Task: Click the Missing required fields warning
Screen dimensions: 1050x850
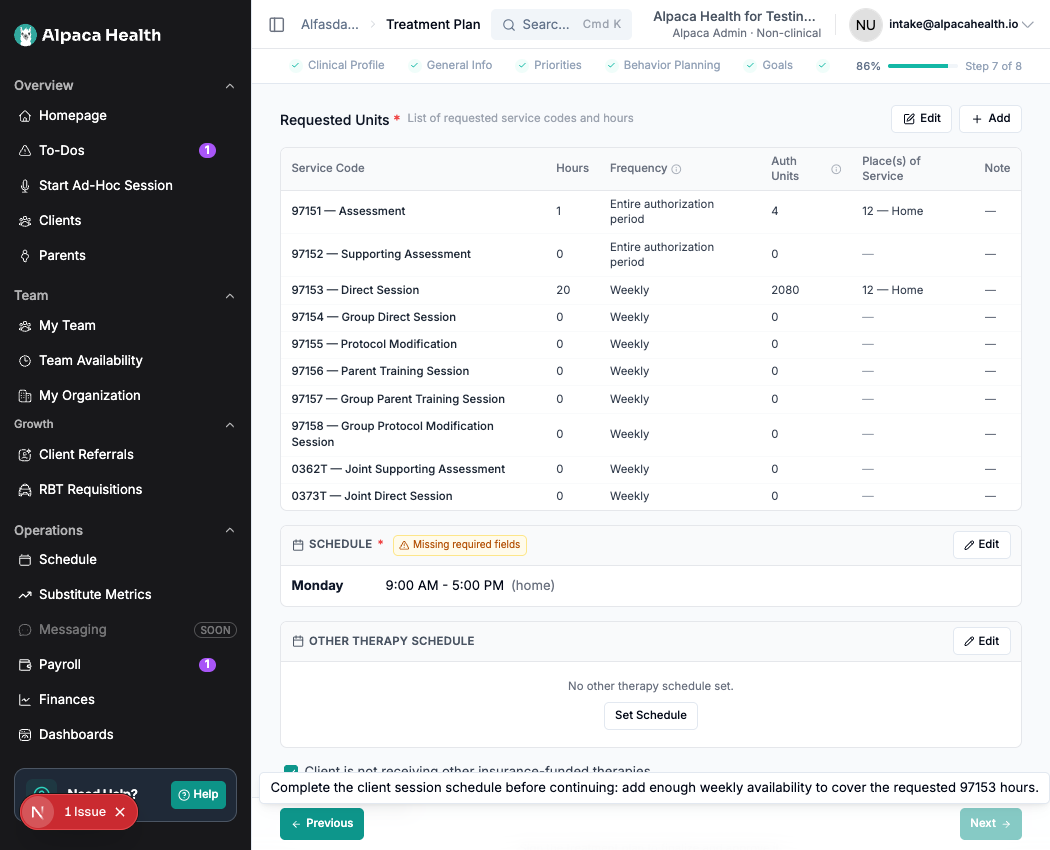Action: click(459, 545)
